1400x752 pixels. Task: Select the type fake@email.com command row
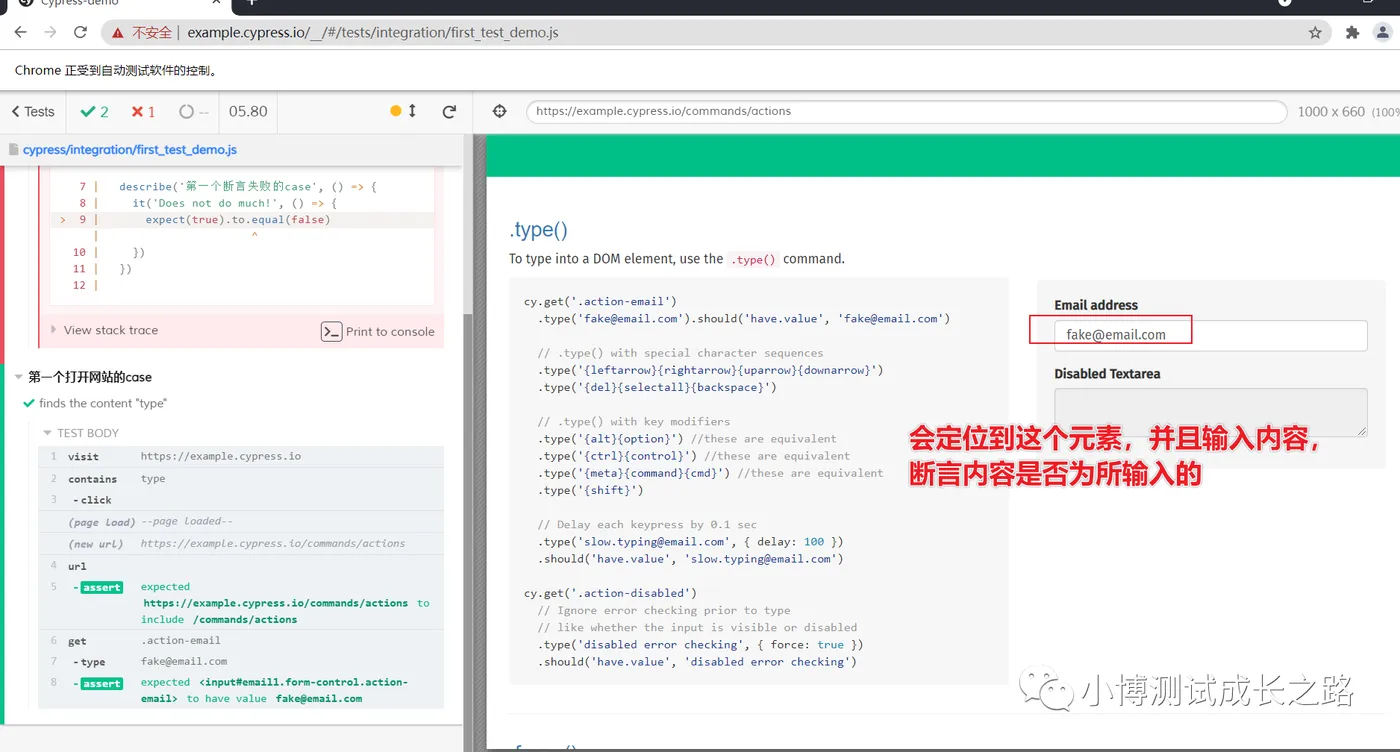tap(241, 662)
